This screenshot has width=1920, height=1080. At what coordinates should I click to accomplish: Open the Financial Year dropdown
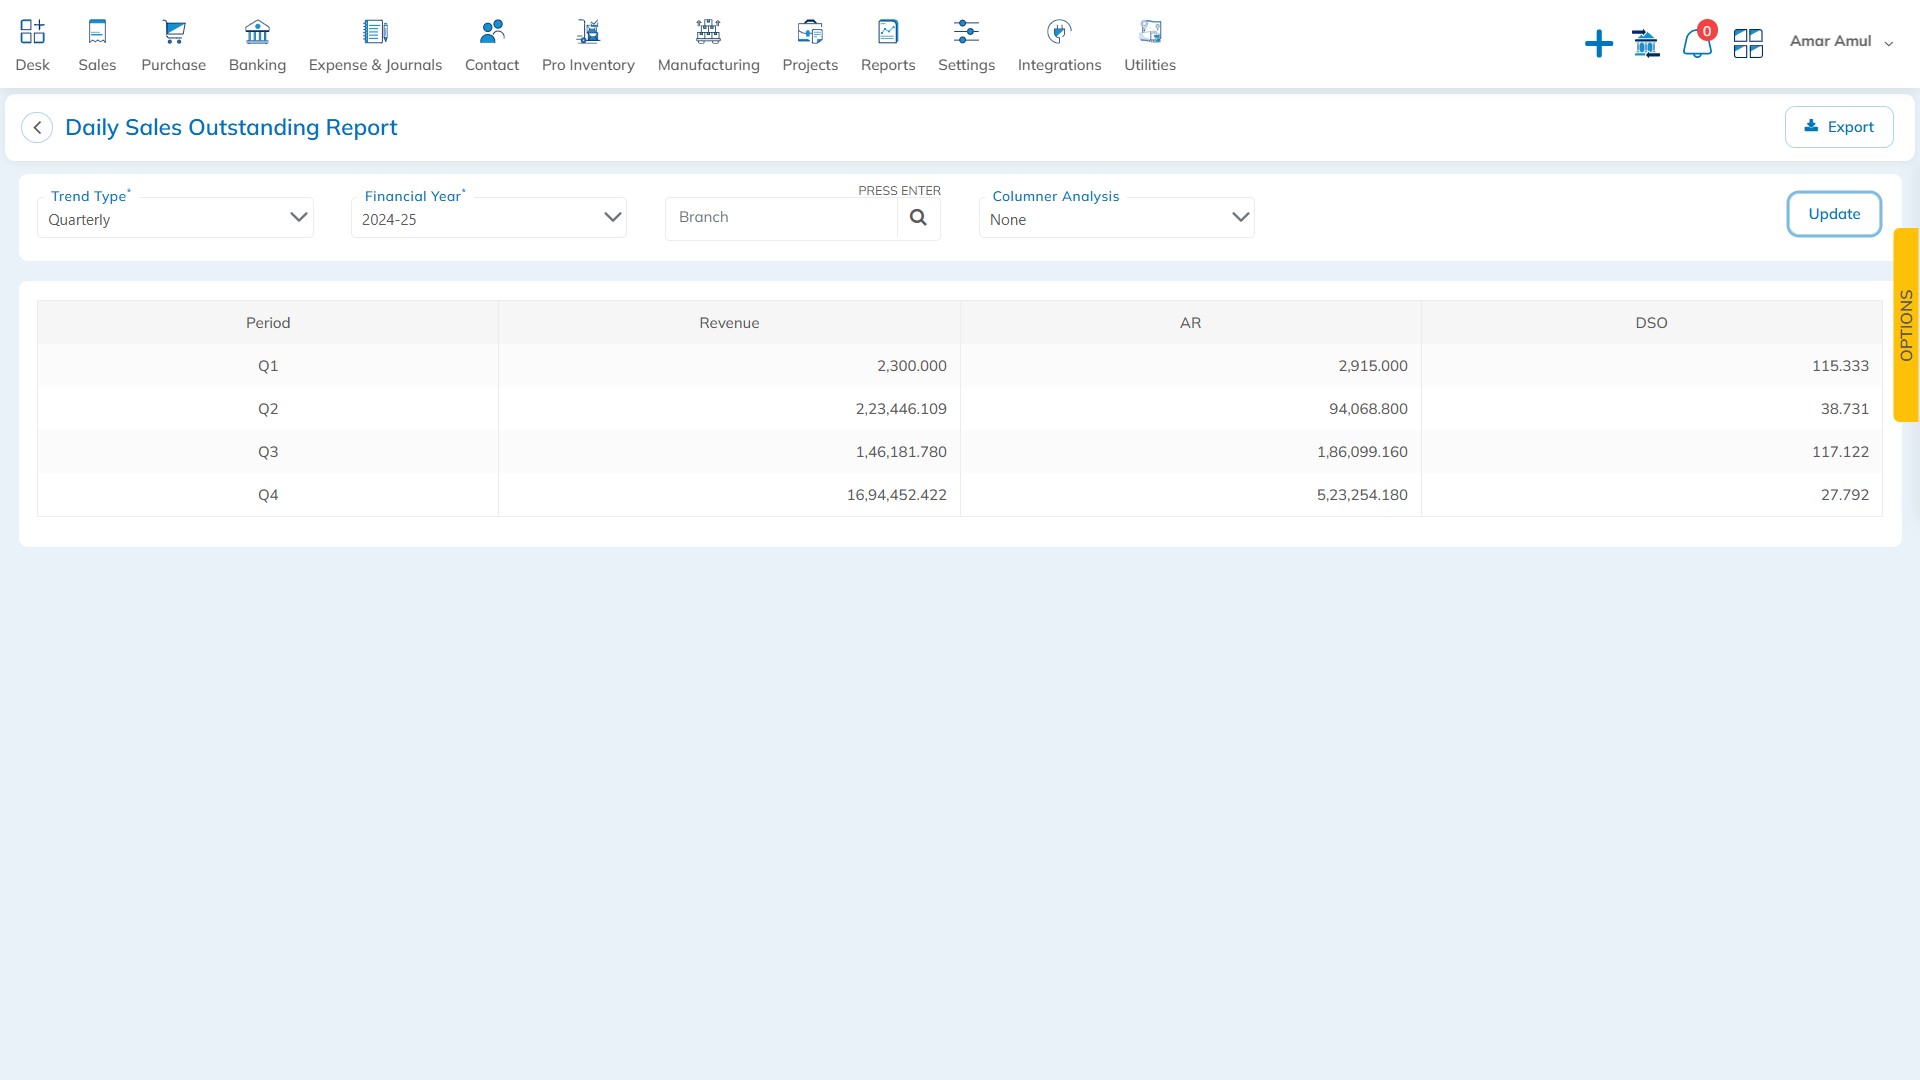point(489,218)
